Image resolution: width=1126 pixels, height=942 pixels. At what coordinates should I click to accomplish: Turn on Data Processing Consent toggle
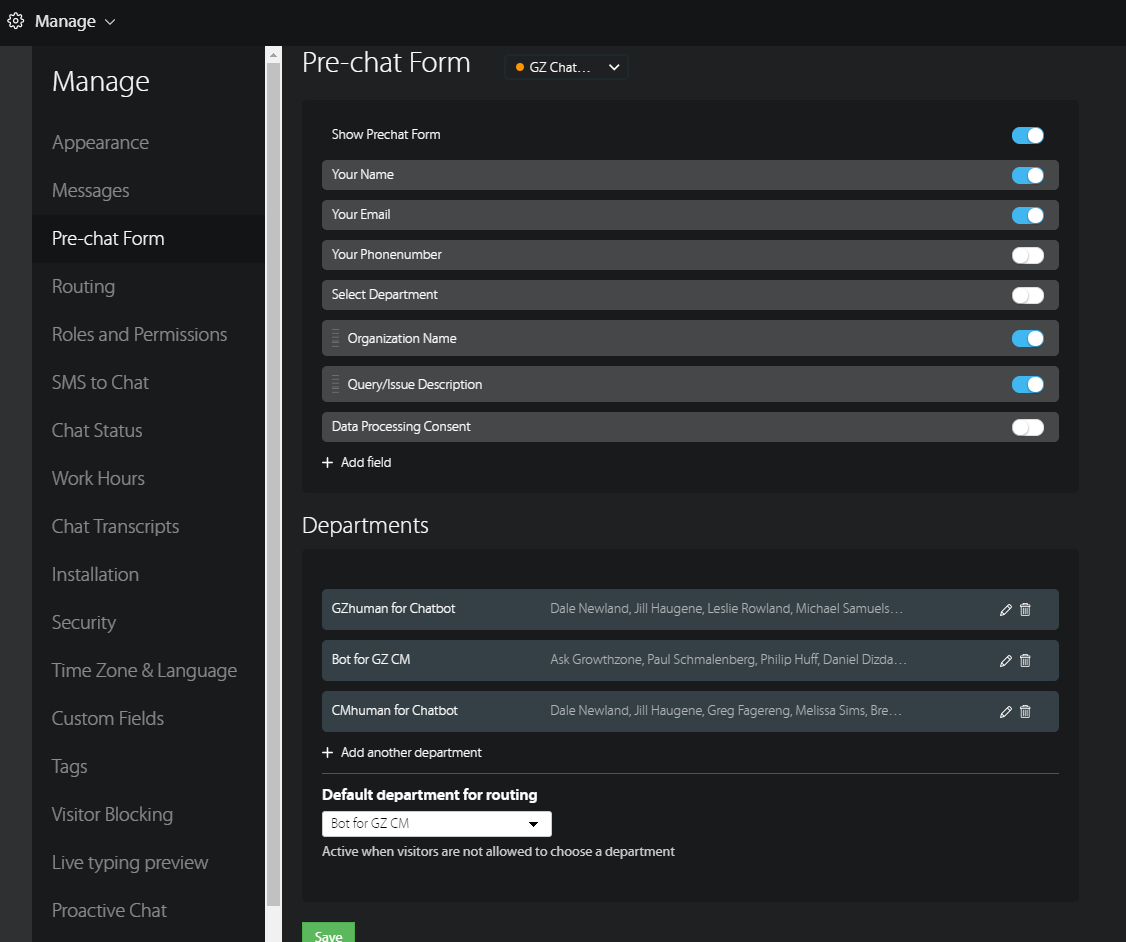point(1027,427)
